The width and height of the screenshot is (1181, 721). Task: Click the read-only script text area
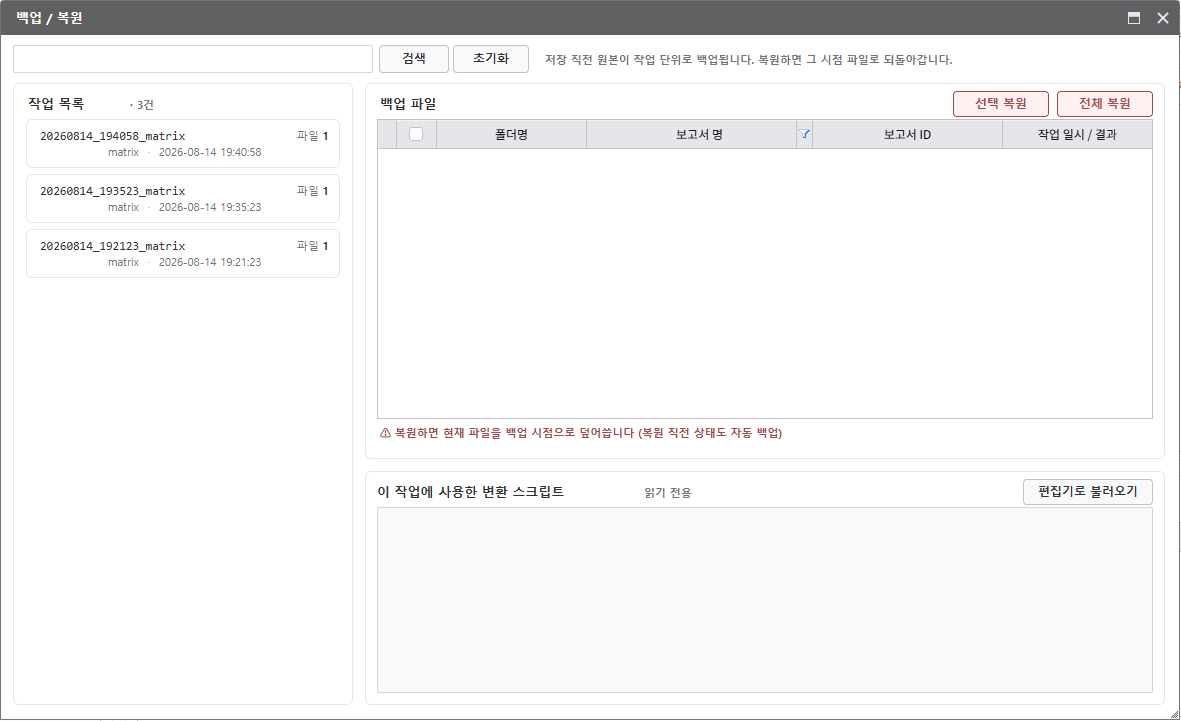(x=764, y=600)
